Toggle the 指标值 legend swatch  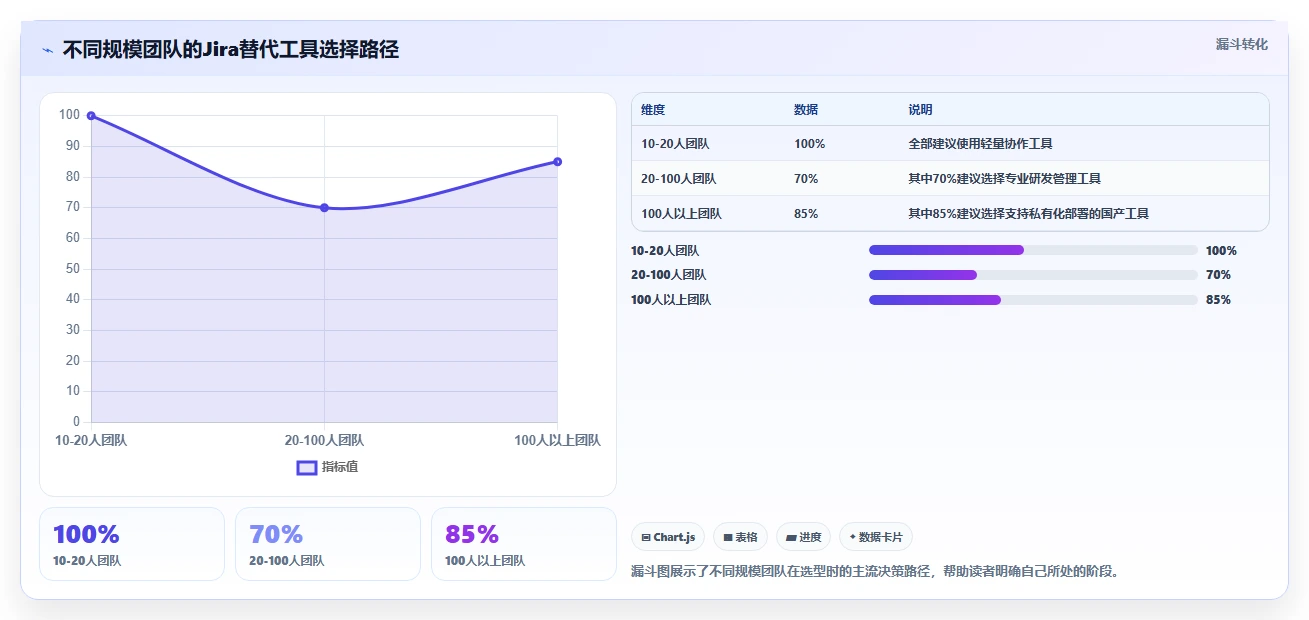307,467
